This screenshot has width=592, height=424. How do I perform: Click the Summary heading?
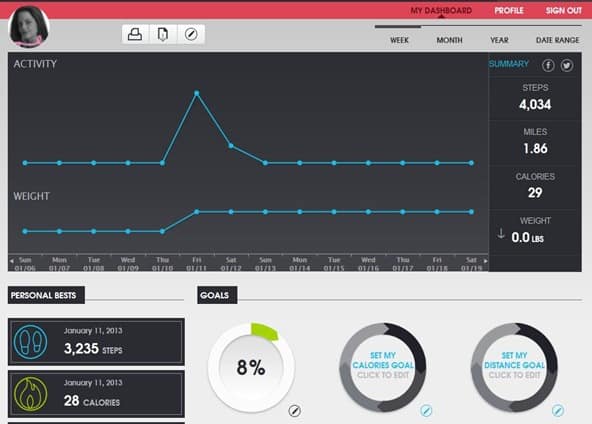click(509, 64)
